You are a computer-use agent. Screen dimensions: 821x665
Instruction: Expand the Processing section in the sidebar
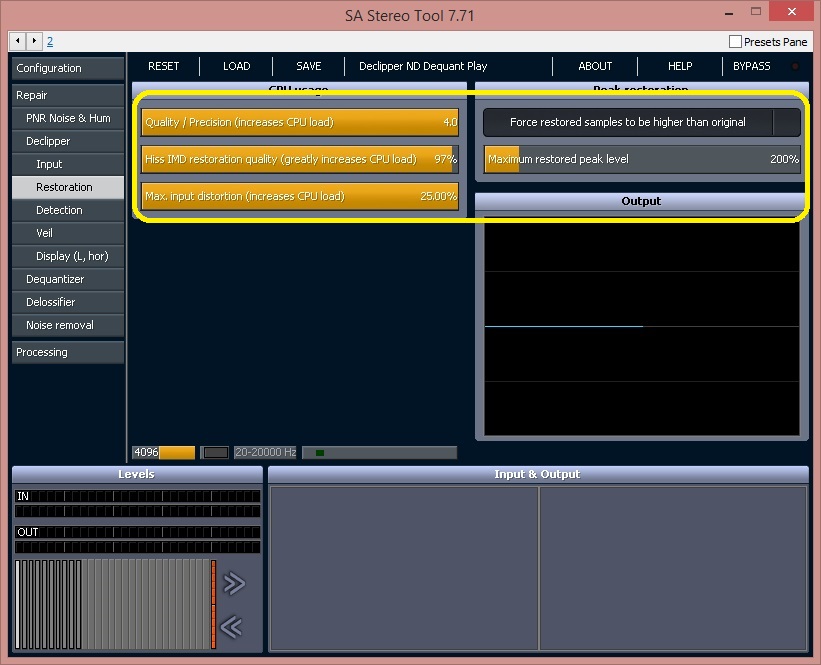[x=68, y=352]
